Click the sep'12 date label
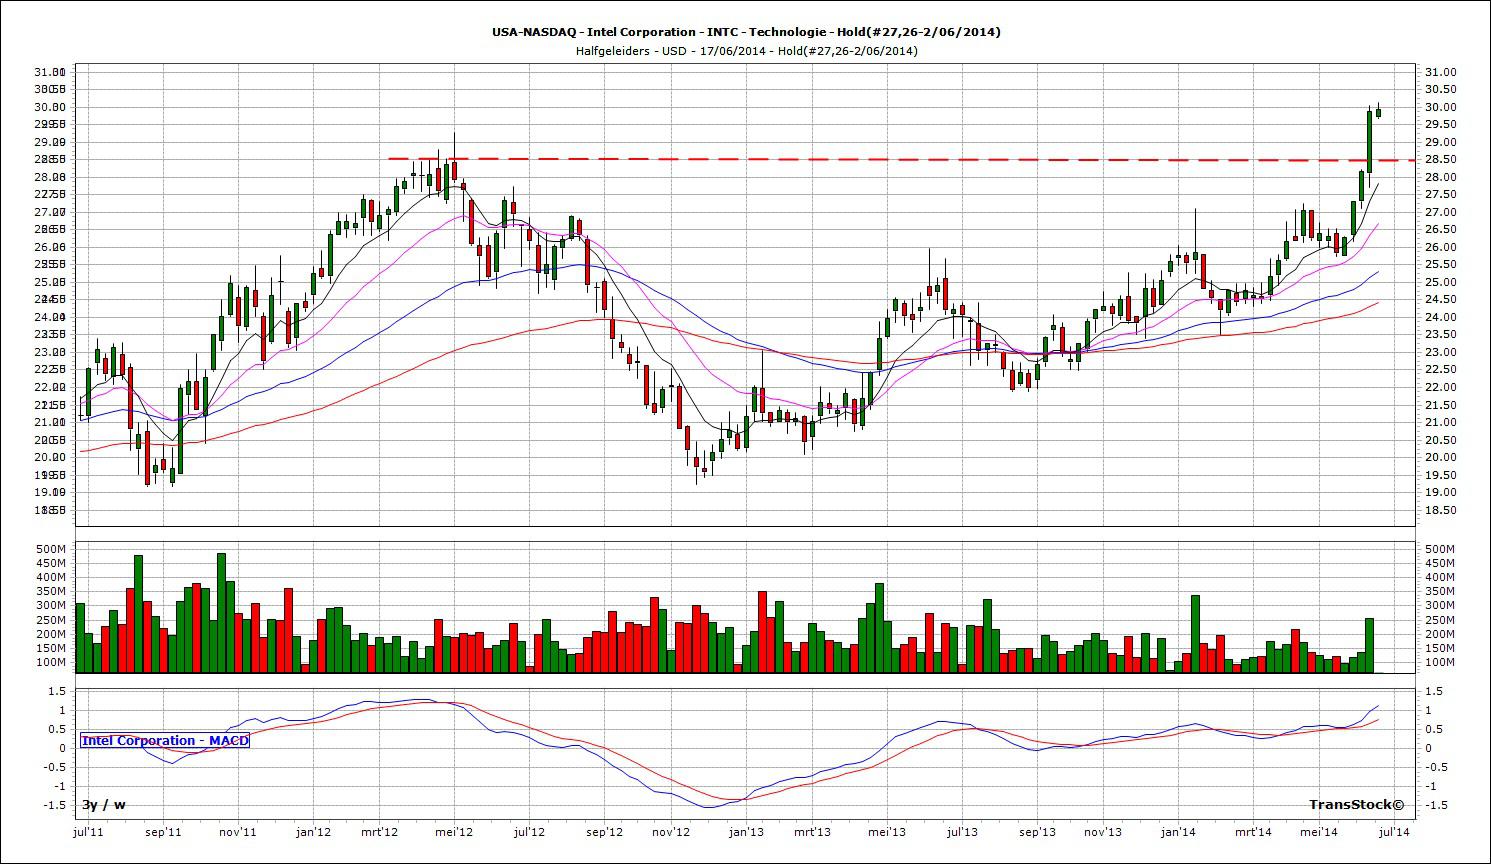1491x864 pixels. [604, 832]
